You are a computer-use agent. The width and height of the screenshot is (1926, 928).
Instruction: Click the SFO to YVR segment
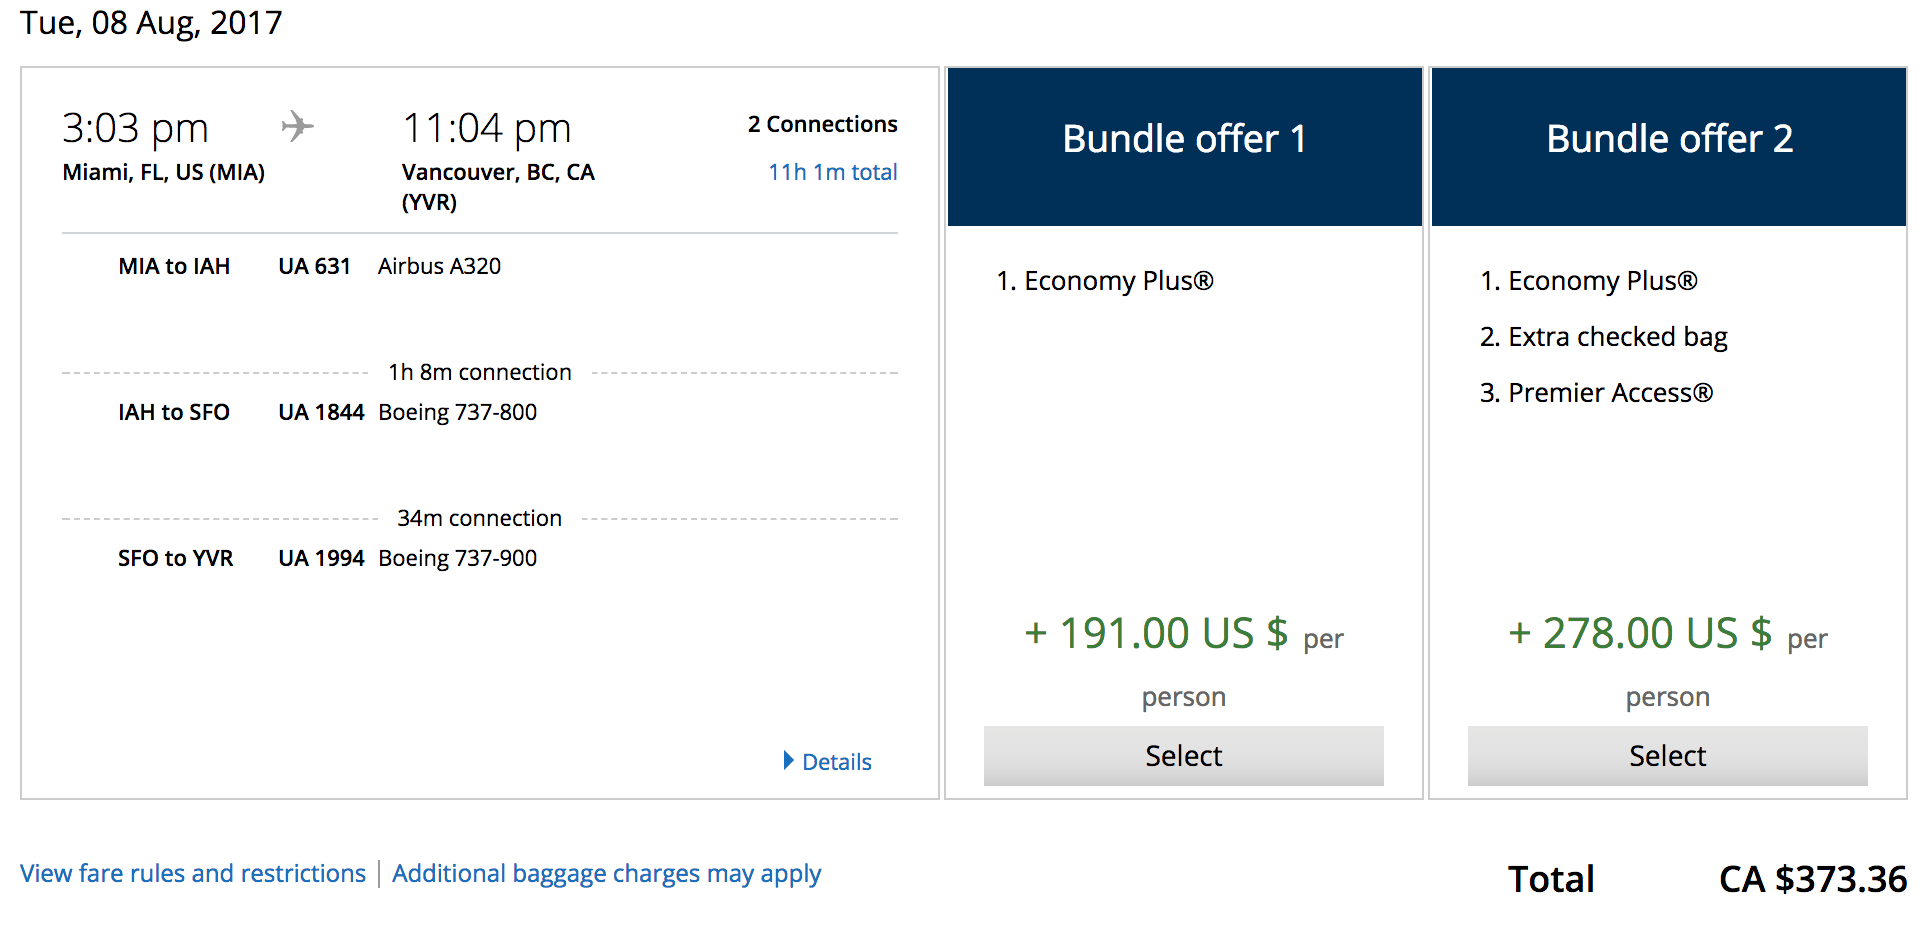[x=175, y=558]
